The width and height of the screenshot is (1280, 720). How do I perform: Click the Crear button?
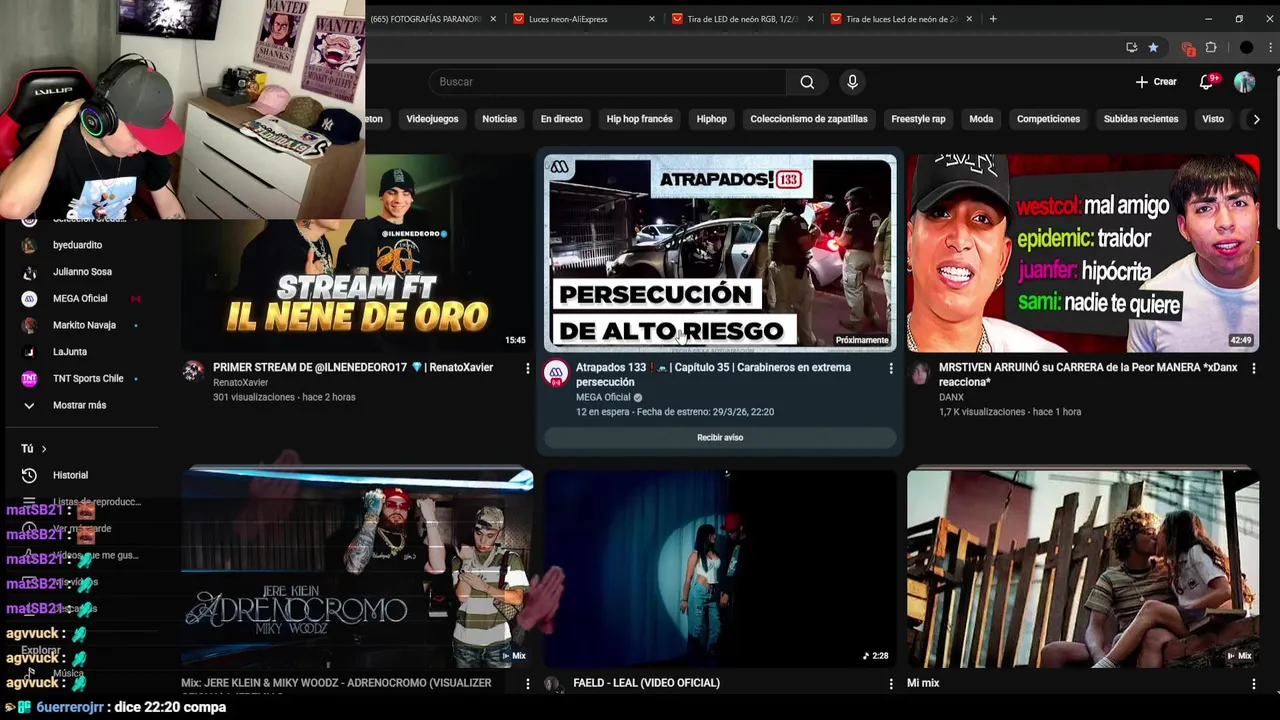(x=1156, y=82)
